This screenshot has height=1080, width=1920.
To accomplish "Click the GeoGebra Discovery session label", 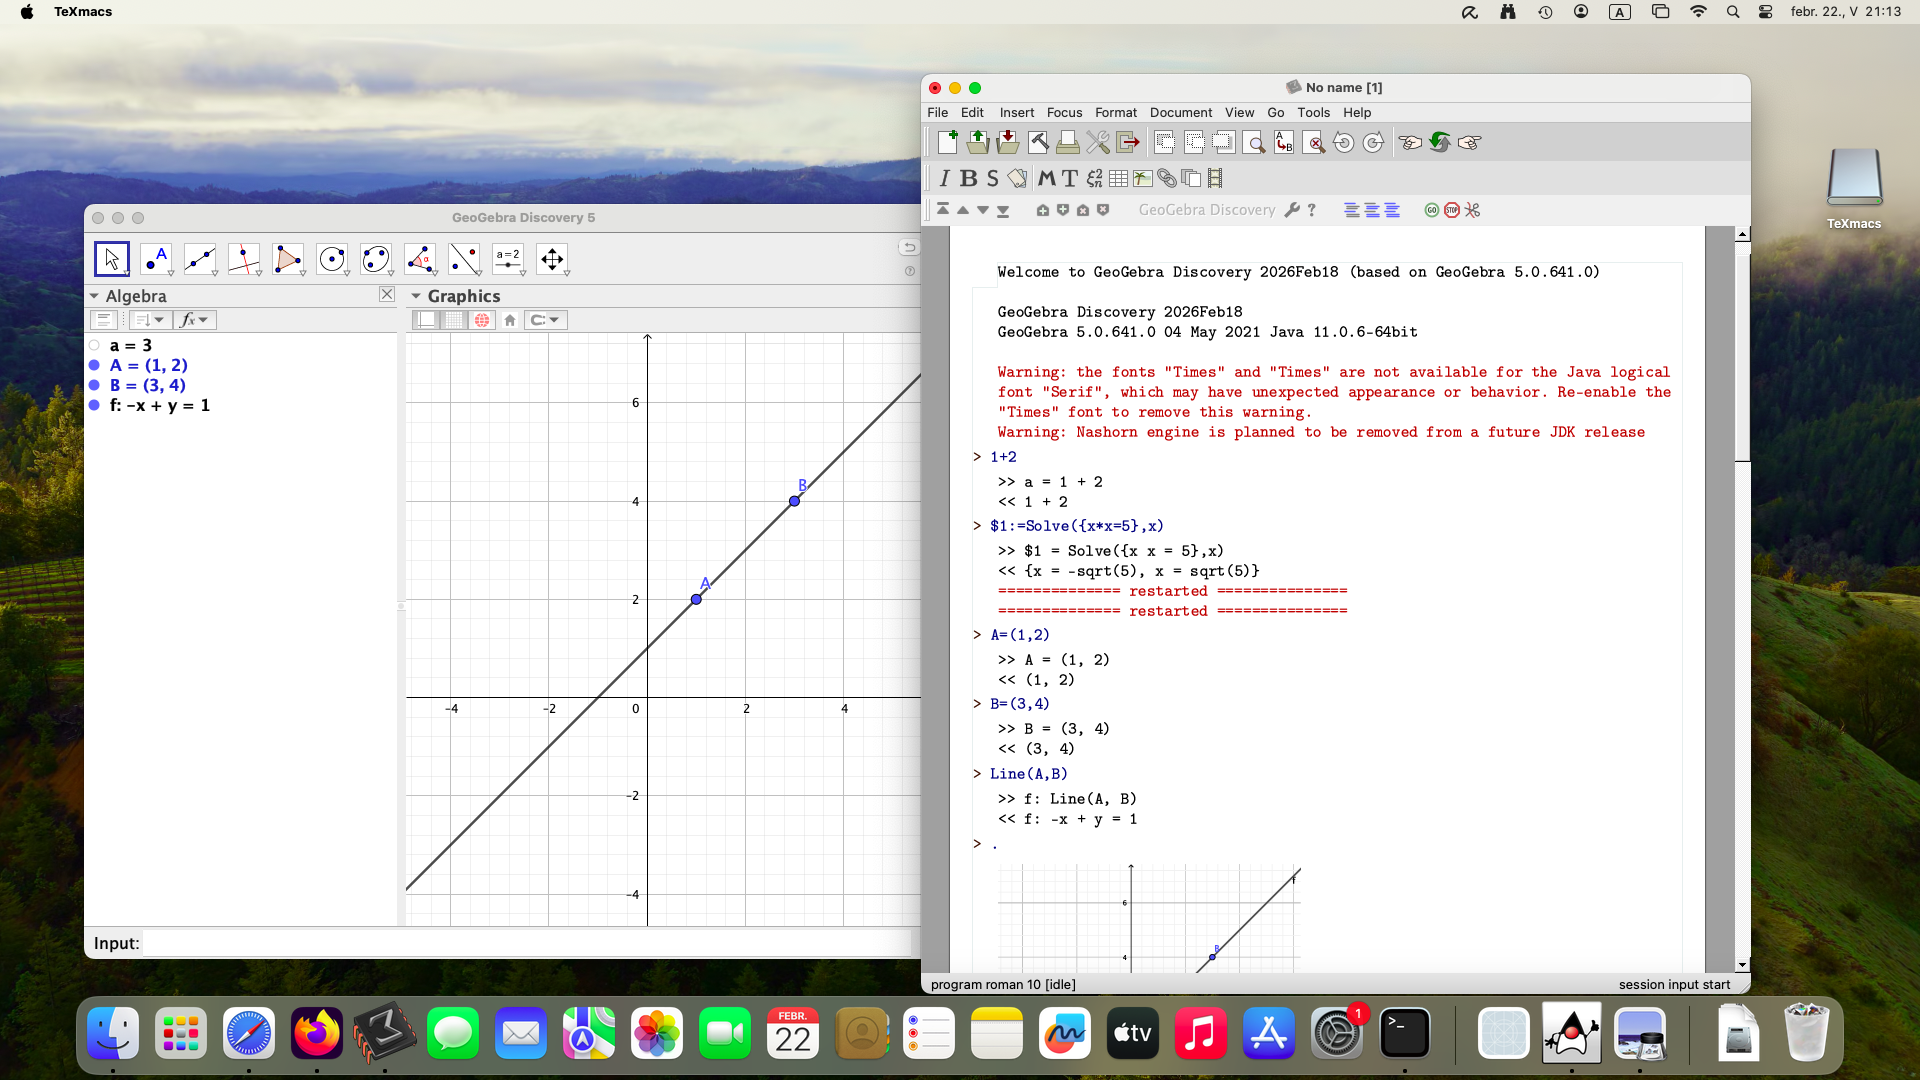I will pyautogui.click(x=1206, y=210).
